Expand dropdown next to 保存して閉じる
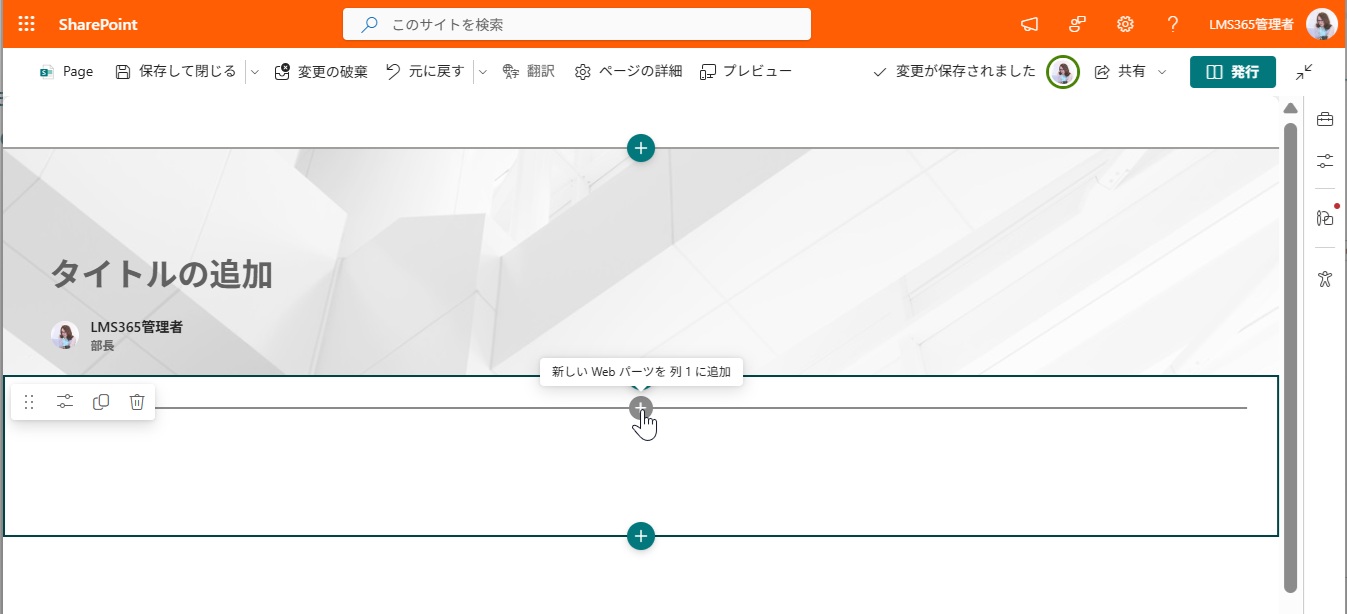 (x=254, y=72)
